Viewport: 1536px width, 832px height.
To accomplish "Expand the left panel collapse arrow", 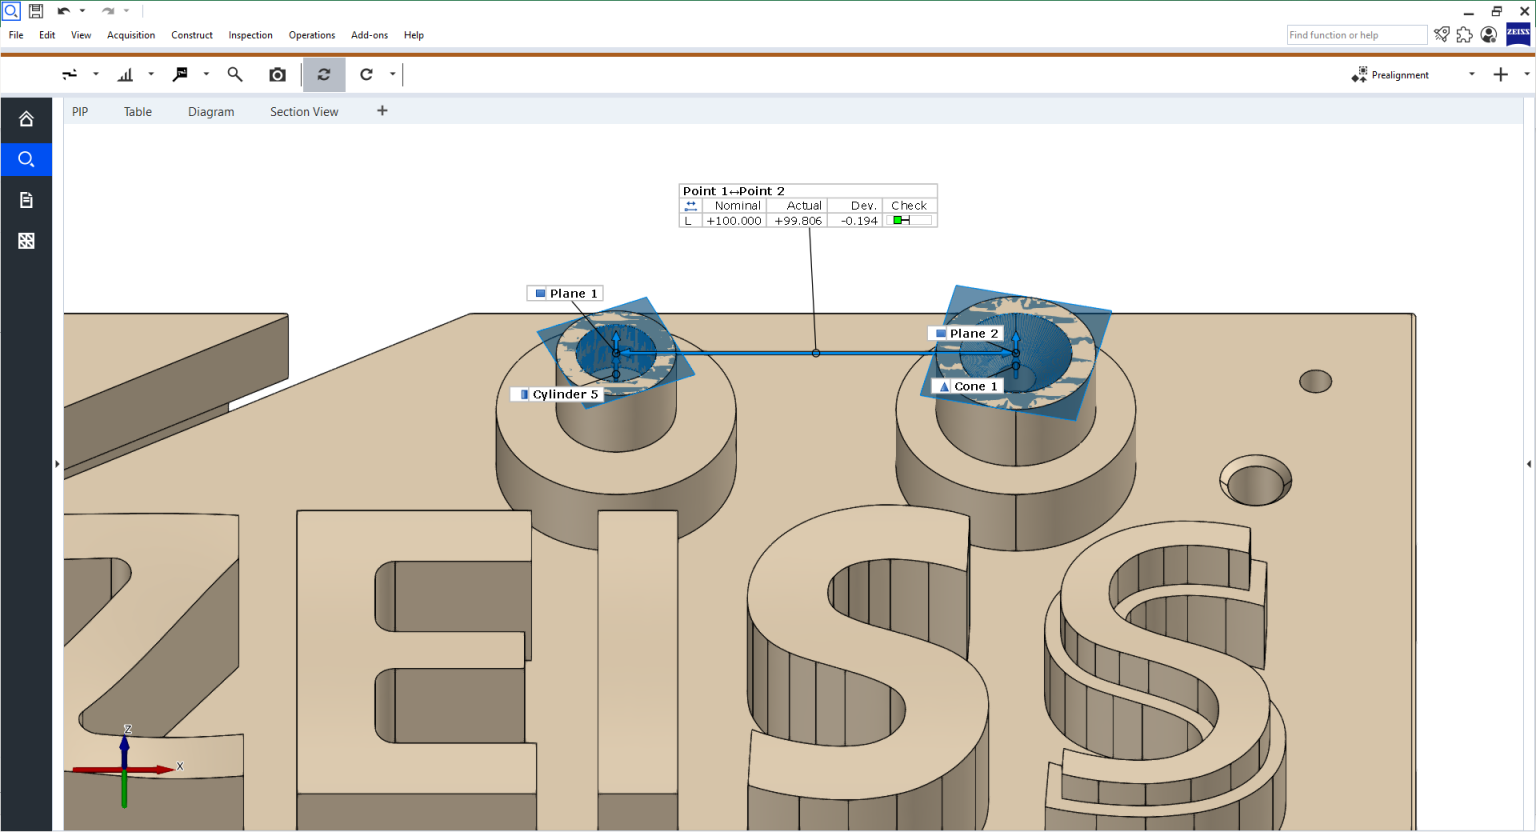I will (57, 463).
